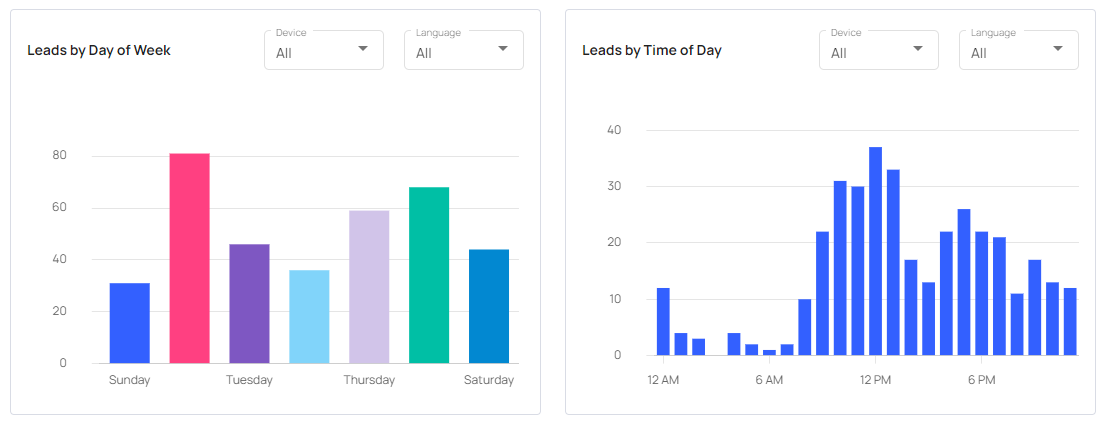Screen dimensions: 1108x423
Task: Select the purple Tuesday bar
Action: [x=249, y=303]
